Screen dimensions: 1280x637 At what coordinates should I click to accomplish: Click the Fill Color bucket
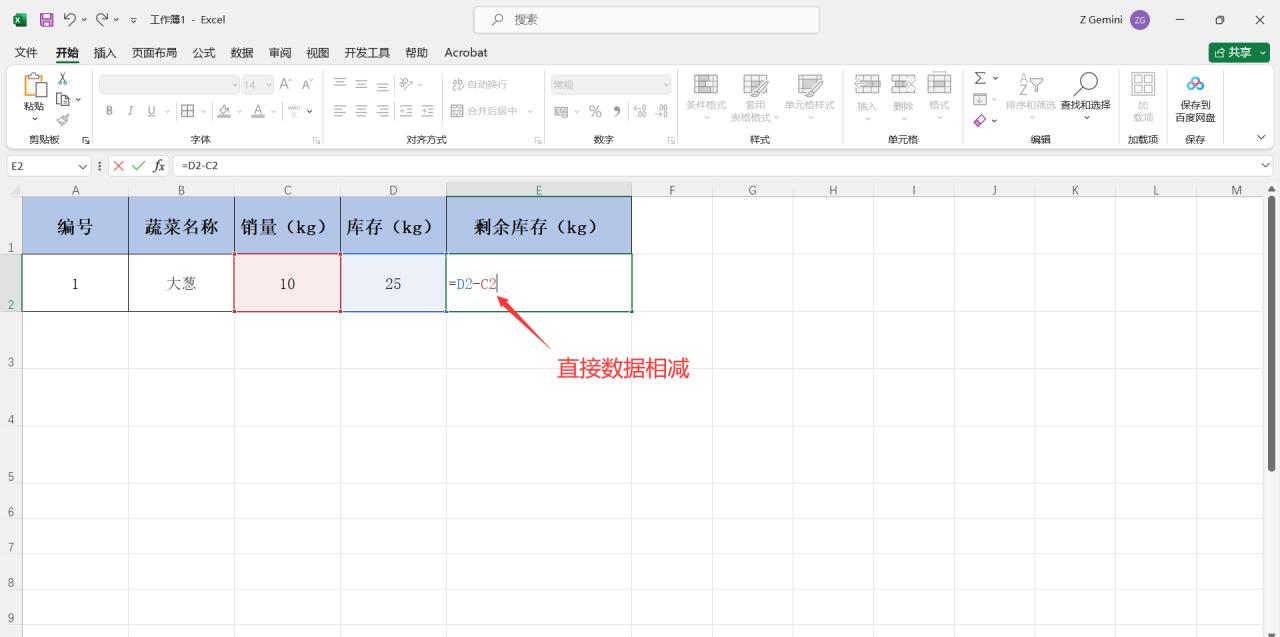(224, 111)
